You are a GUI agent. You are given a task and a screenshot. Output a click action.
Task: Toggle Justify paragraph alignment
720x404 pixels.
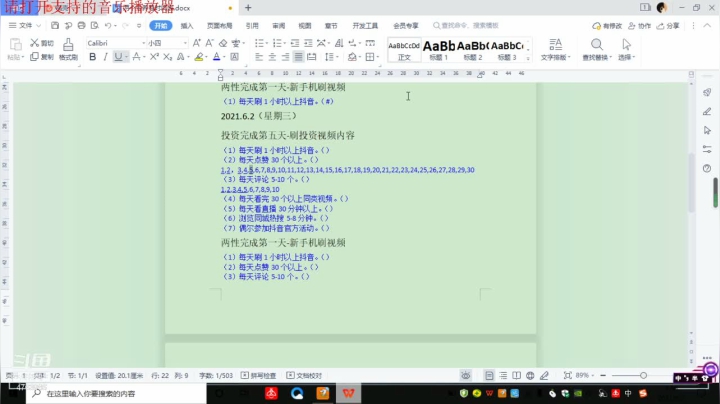tap(298, 56)
